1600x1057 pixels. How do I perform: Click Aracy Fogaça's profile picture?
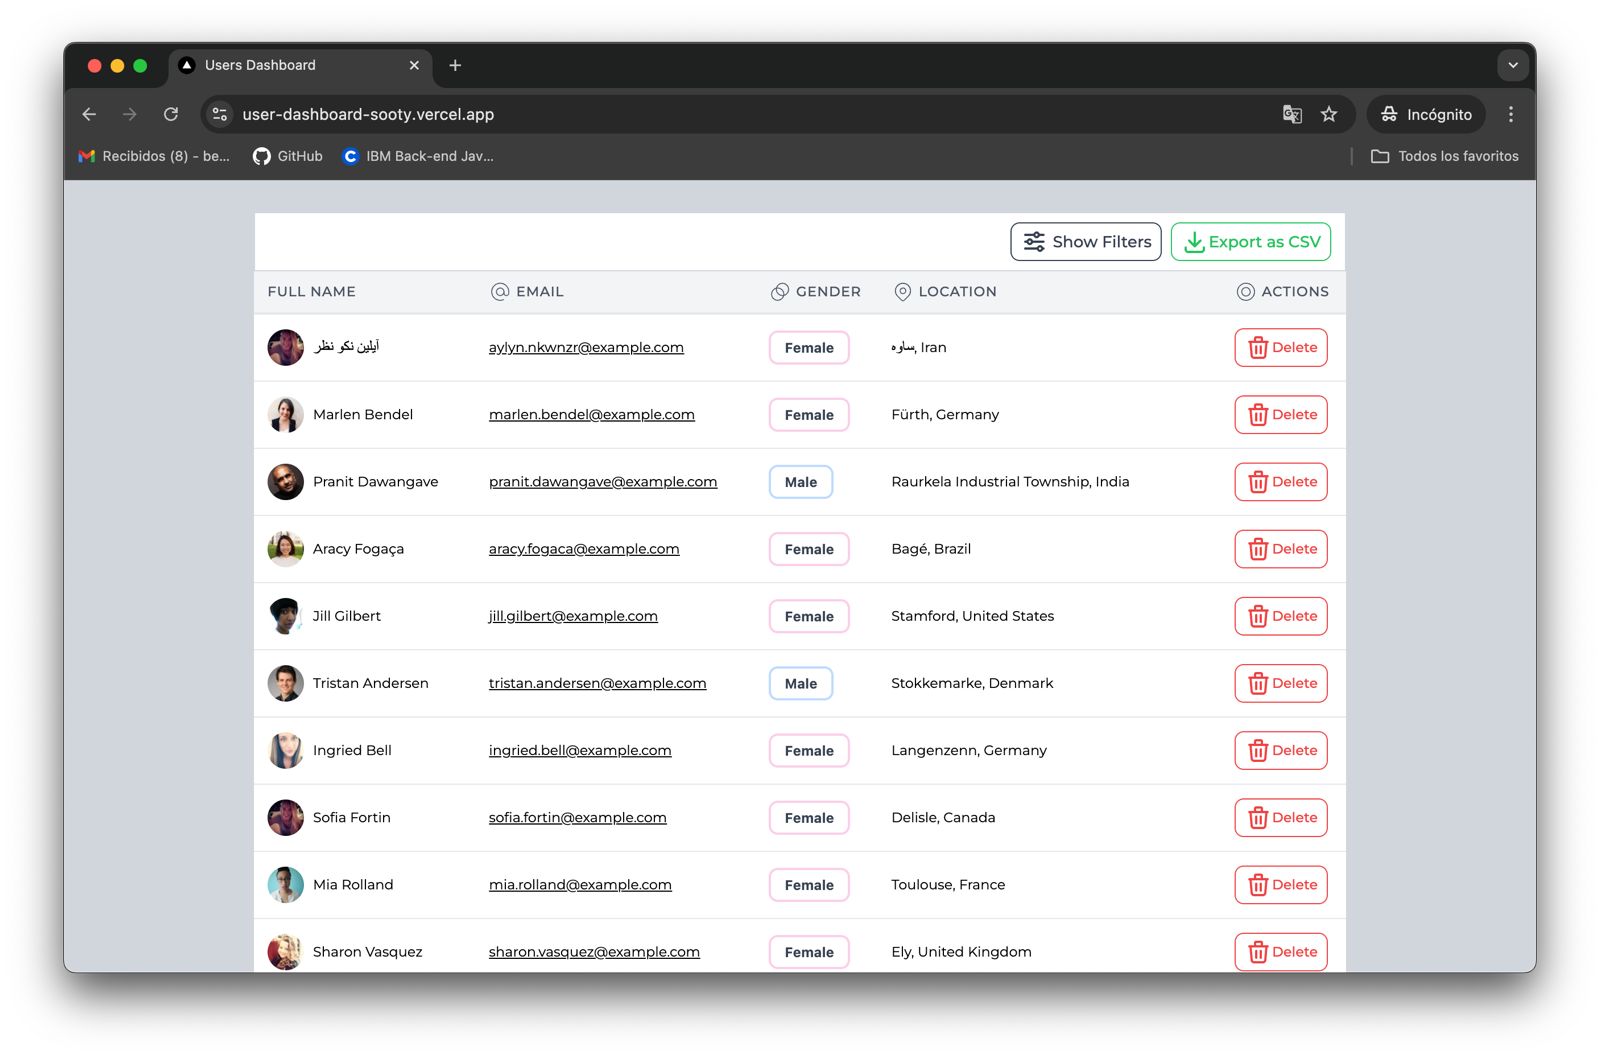click(285, 548)
